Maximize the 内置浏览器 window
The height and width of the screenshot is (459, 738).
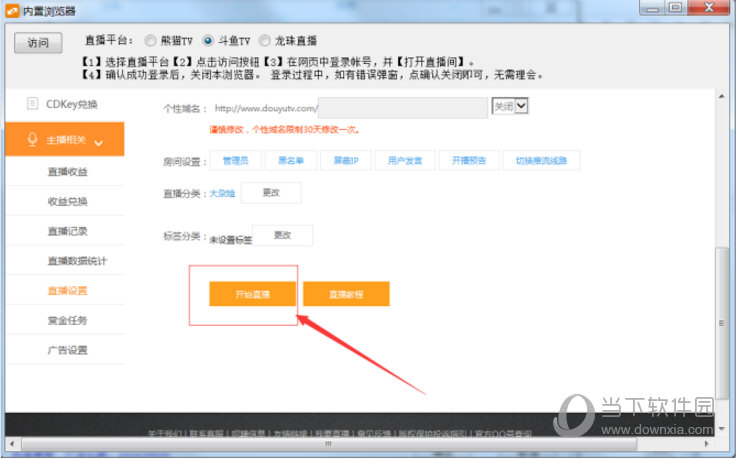675,8
